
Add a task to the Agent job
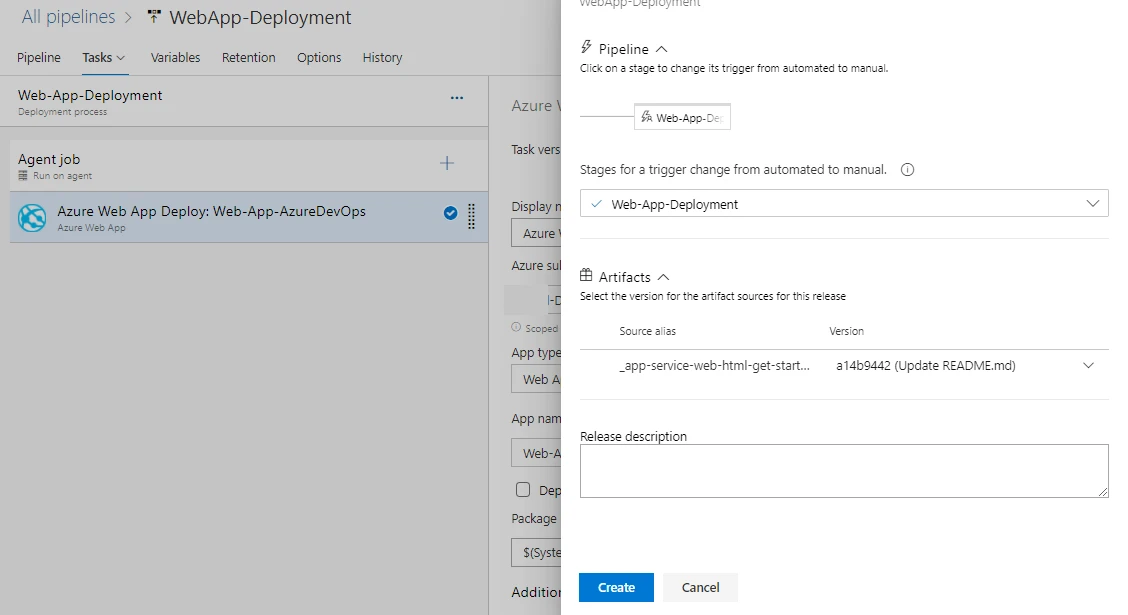coord(446,161)
